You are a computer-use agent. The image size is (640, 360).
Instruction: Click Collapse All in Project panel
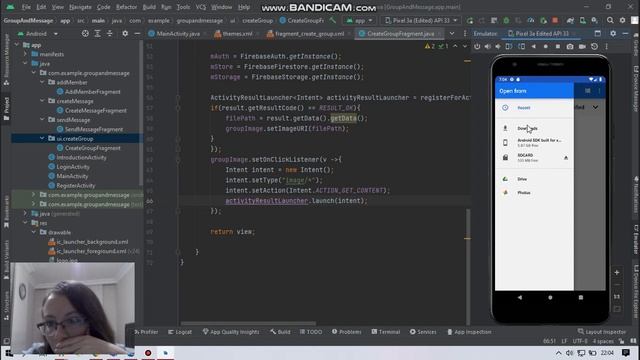(110, 33)
